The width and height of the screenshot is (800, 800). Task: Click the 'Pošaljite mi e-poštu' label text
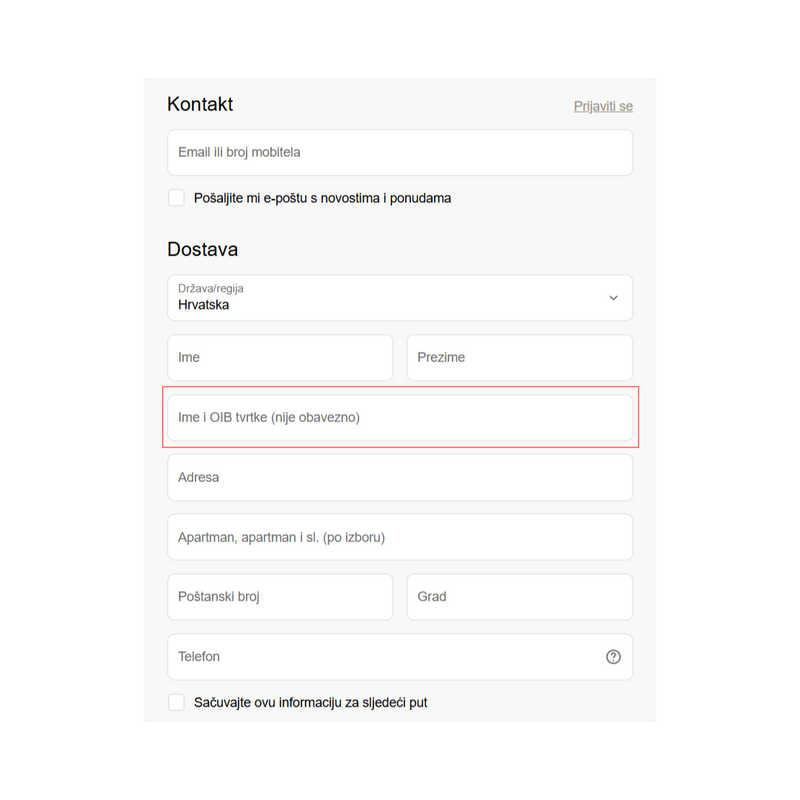(322, 198)
